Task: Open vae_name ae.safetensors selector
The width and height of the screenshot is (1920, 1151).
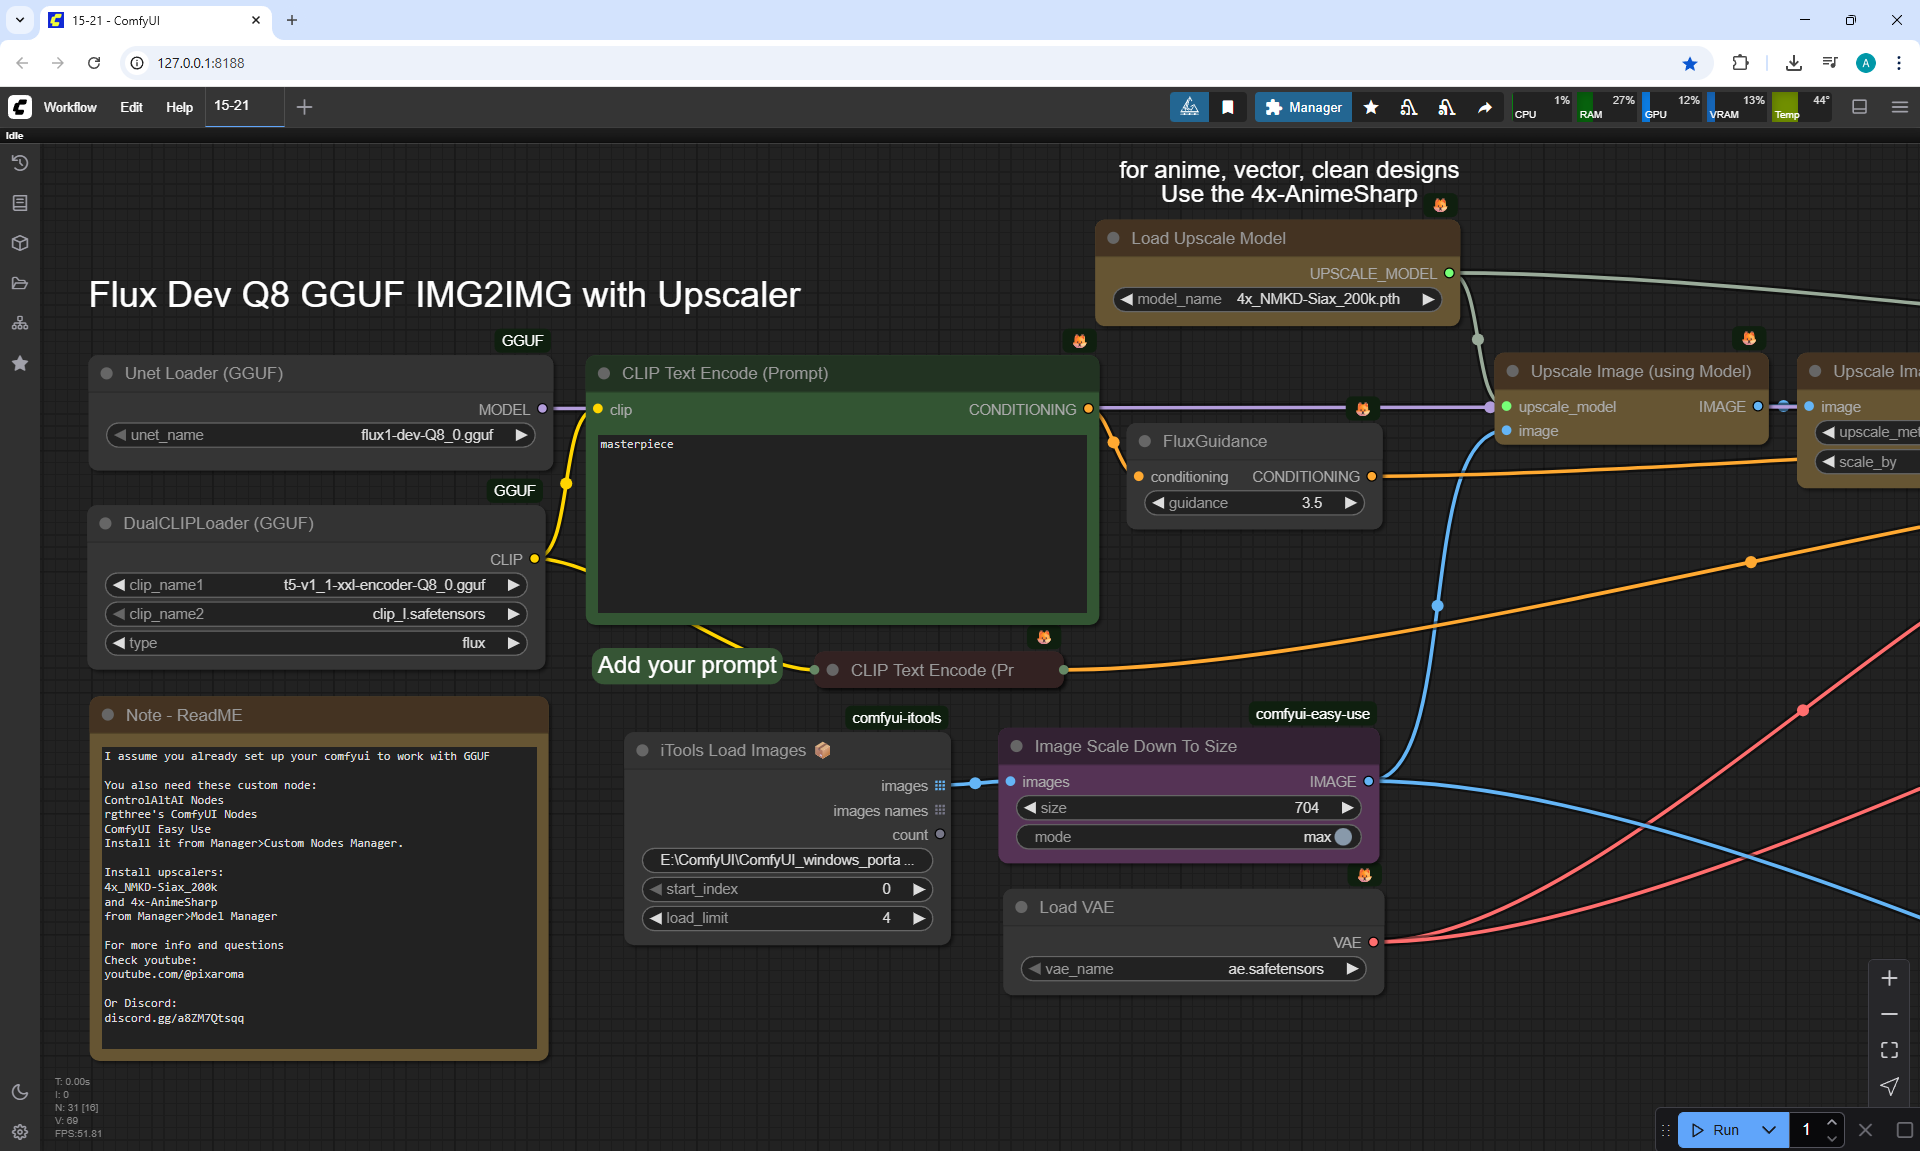Action: (x=1193, y=969)
